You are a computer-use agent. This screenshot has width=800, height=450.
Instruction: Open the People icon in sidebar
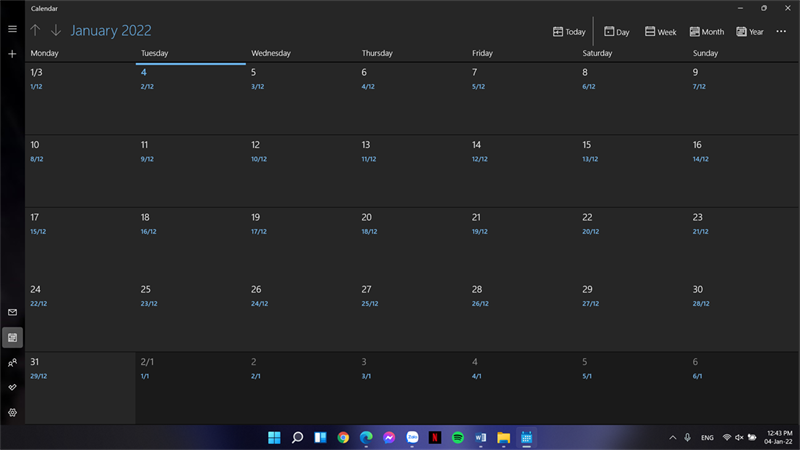[x=12, y=363]
